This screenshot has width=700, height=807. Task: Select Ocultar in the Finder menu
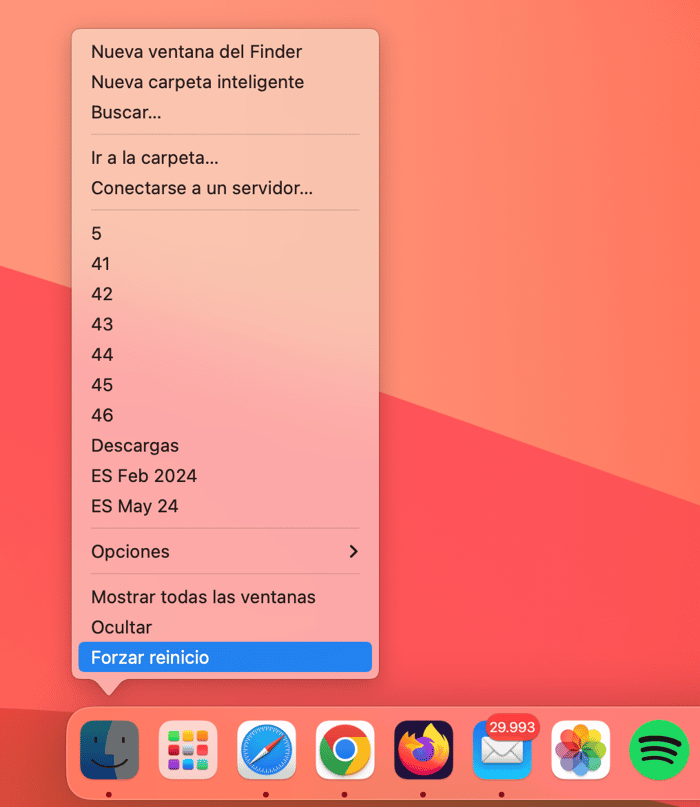click(x=225, y=627)
